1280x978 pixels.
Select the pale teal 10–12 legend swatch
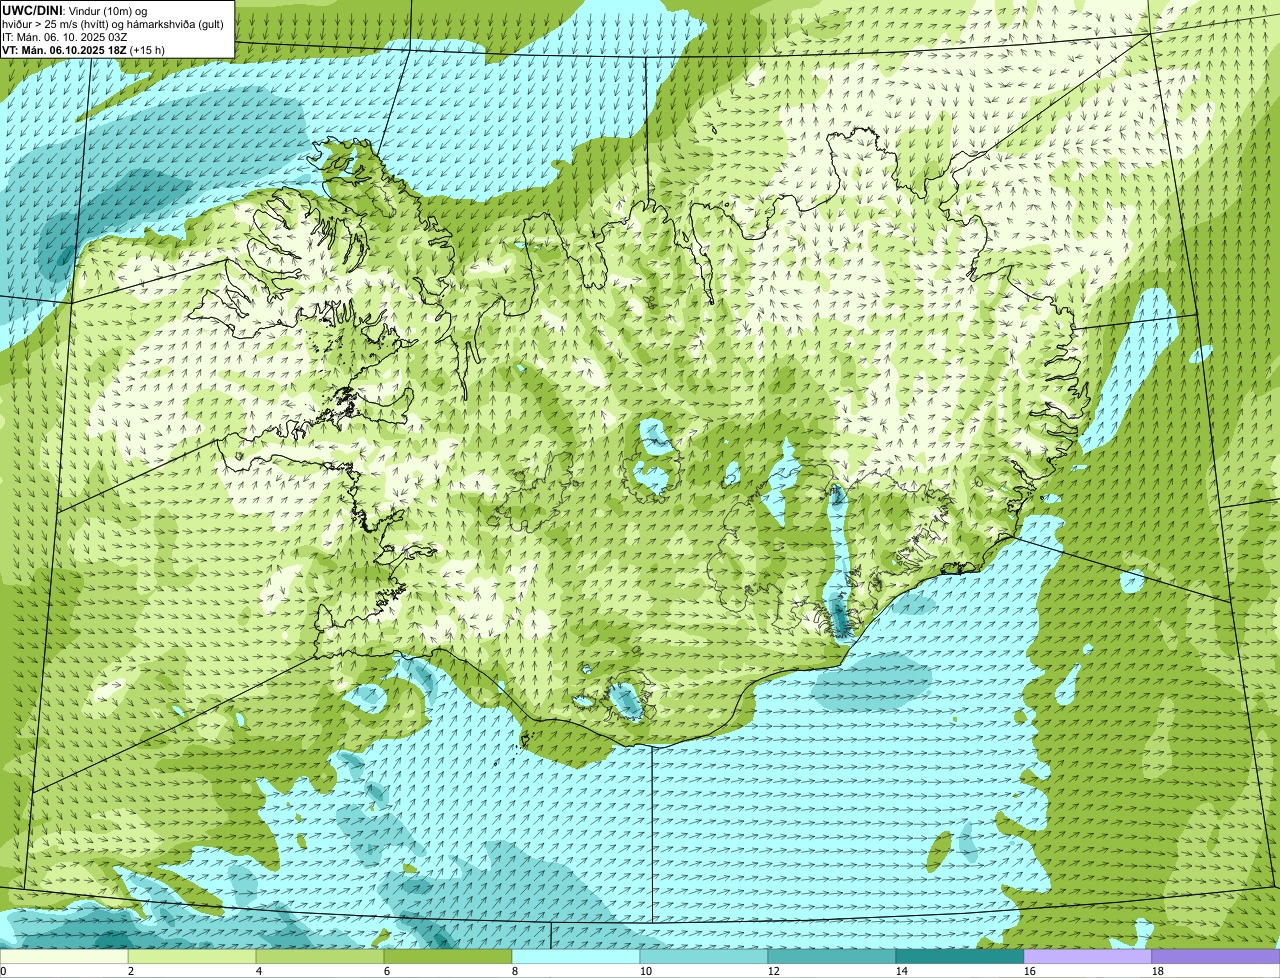point(704,956)
